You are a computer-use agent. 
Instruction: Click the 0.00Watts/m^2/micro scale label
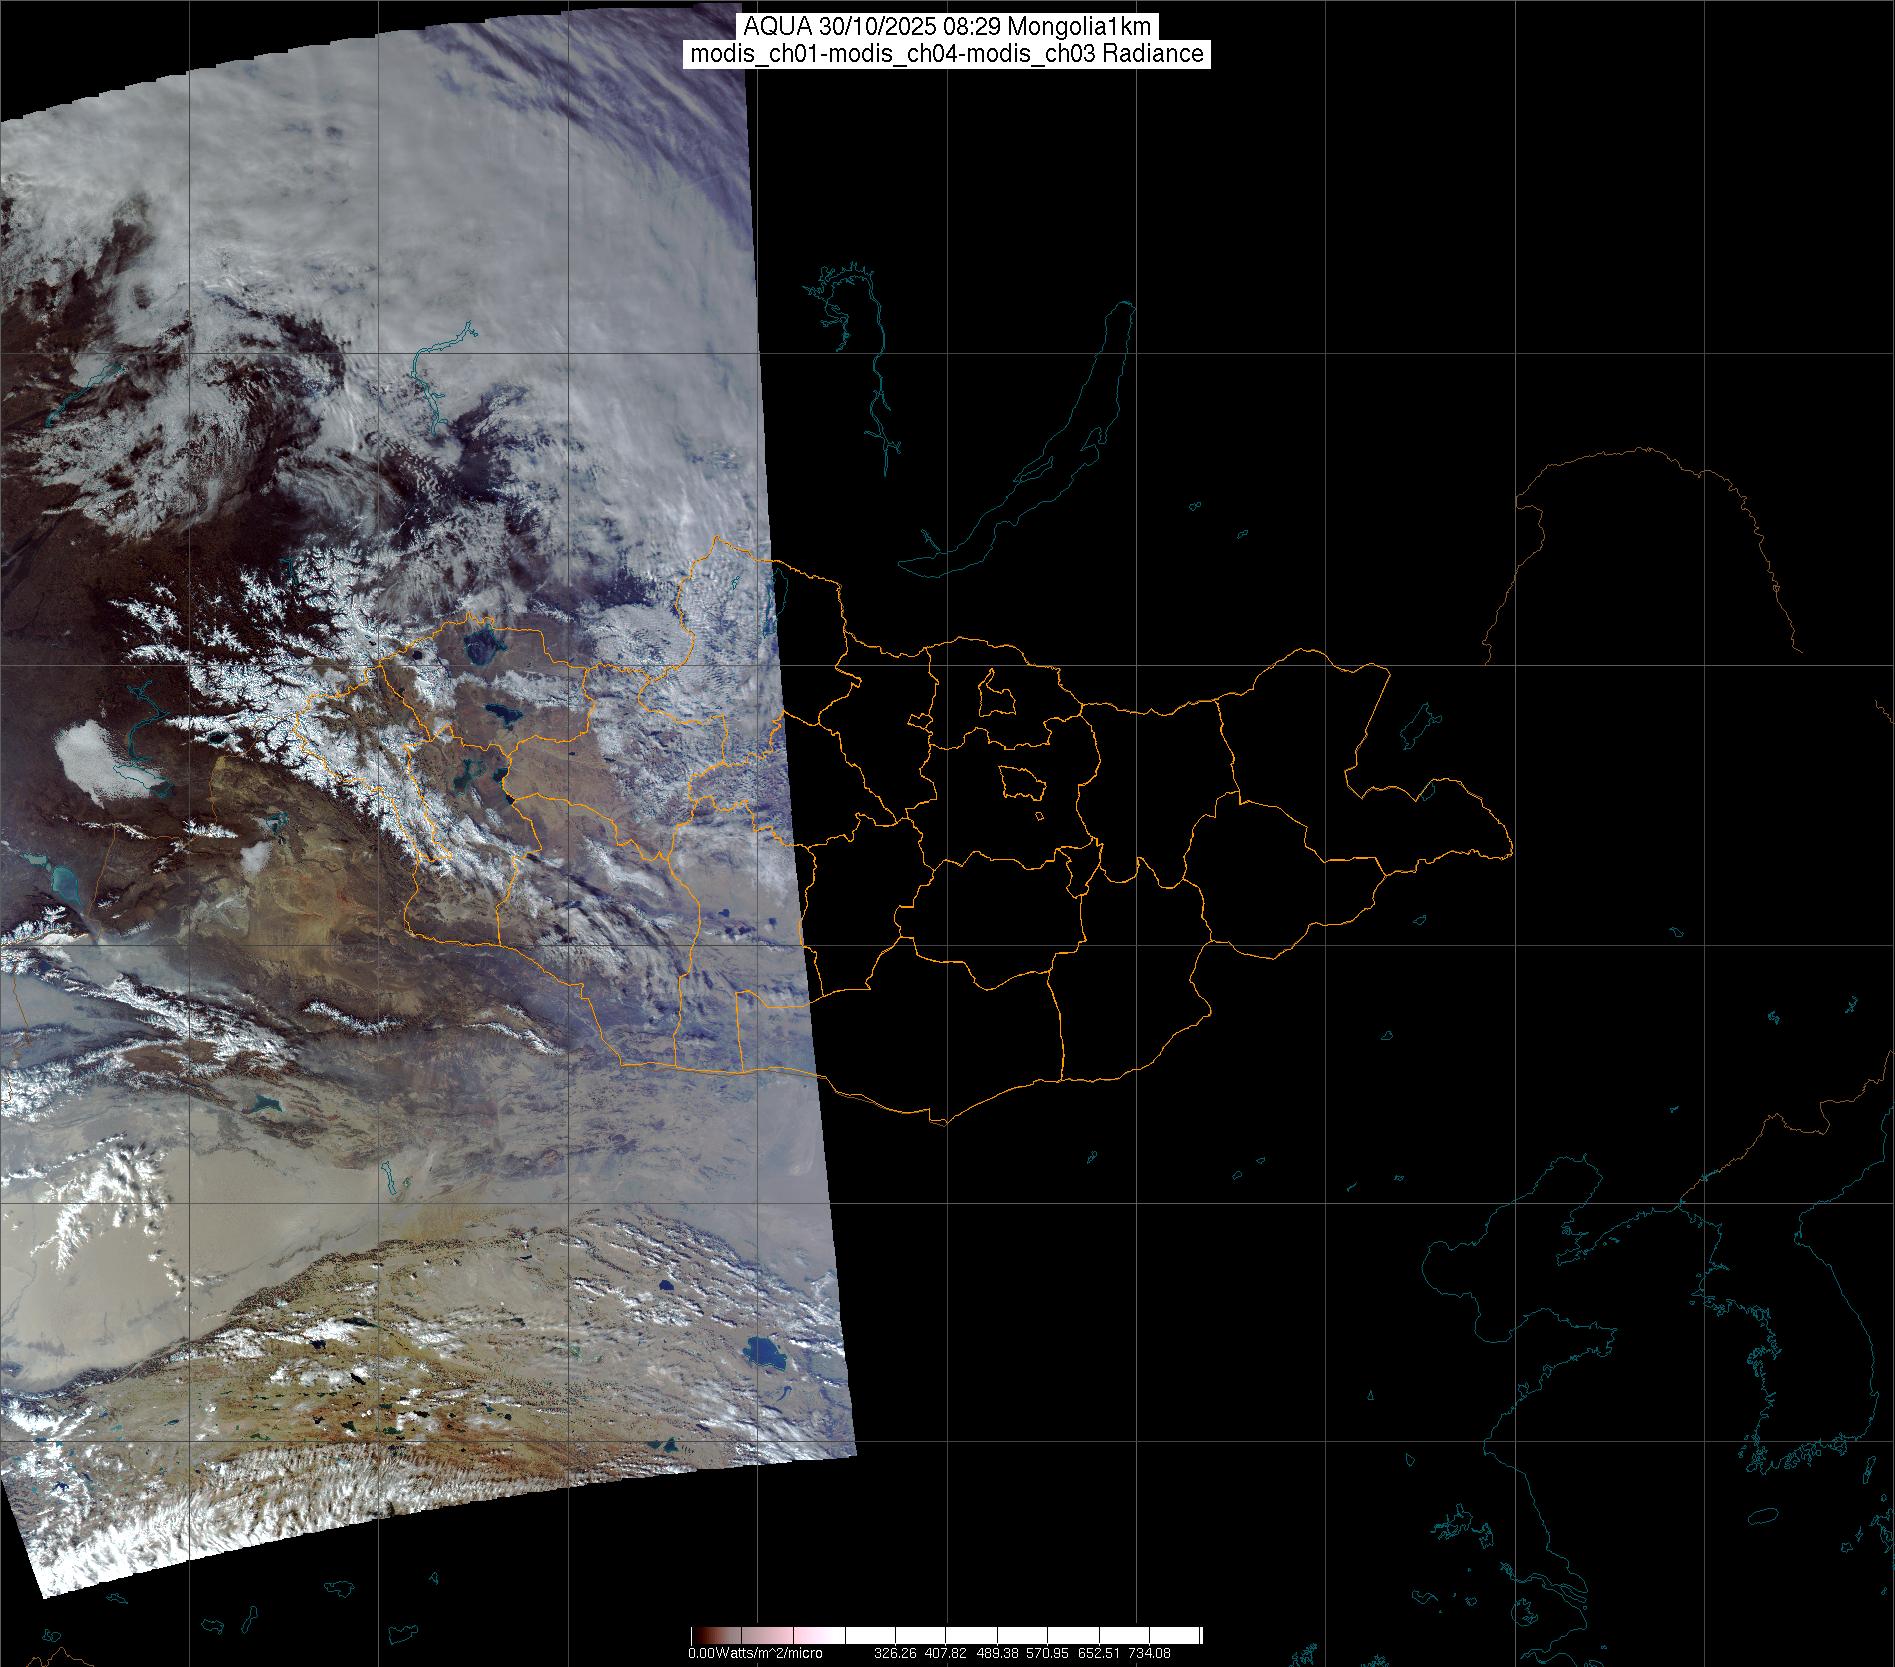(x=755, y=1653)
